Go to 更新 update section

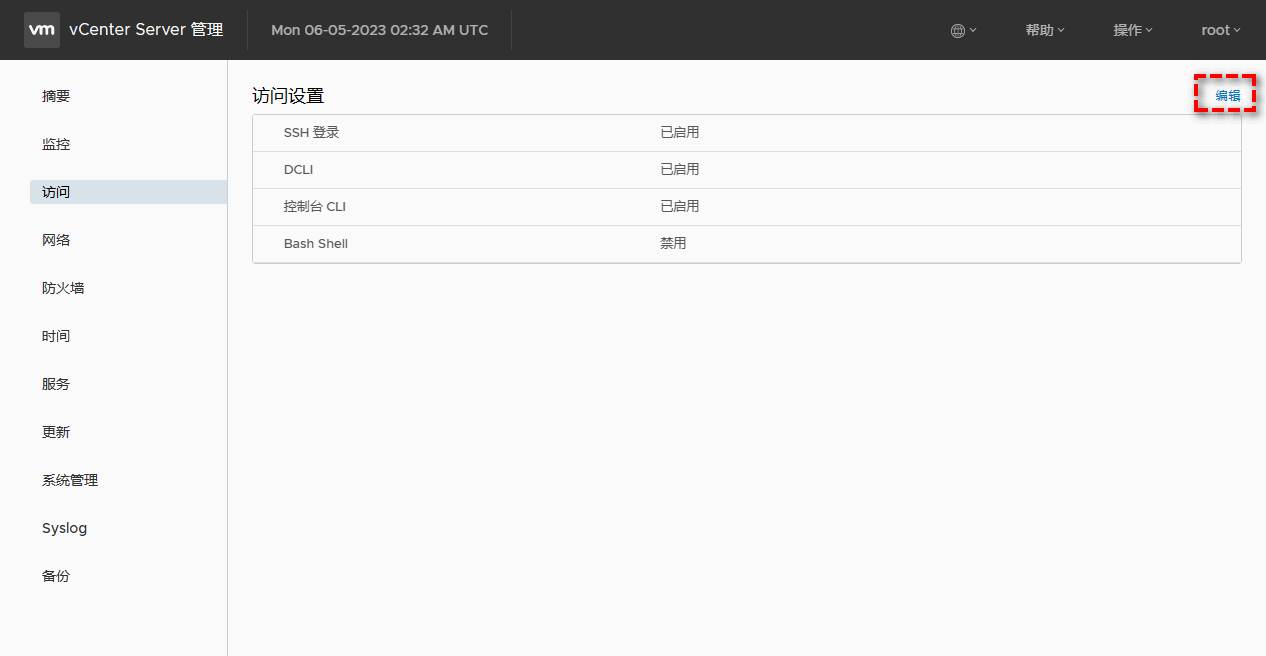56,432
